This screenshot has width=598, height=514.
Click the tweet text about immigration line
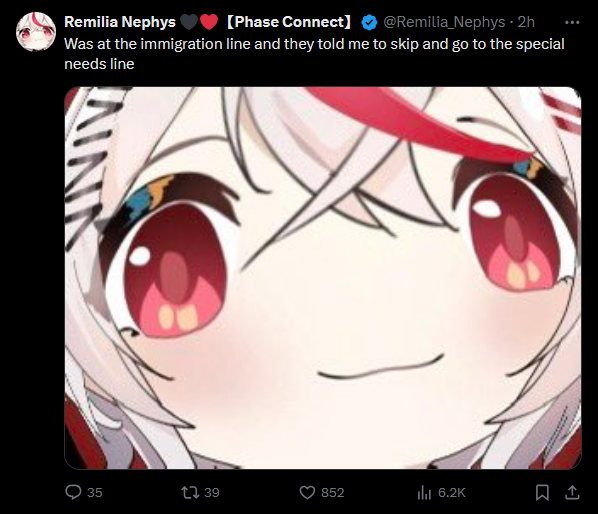[314, 54]
